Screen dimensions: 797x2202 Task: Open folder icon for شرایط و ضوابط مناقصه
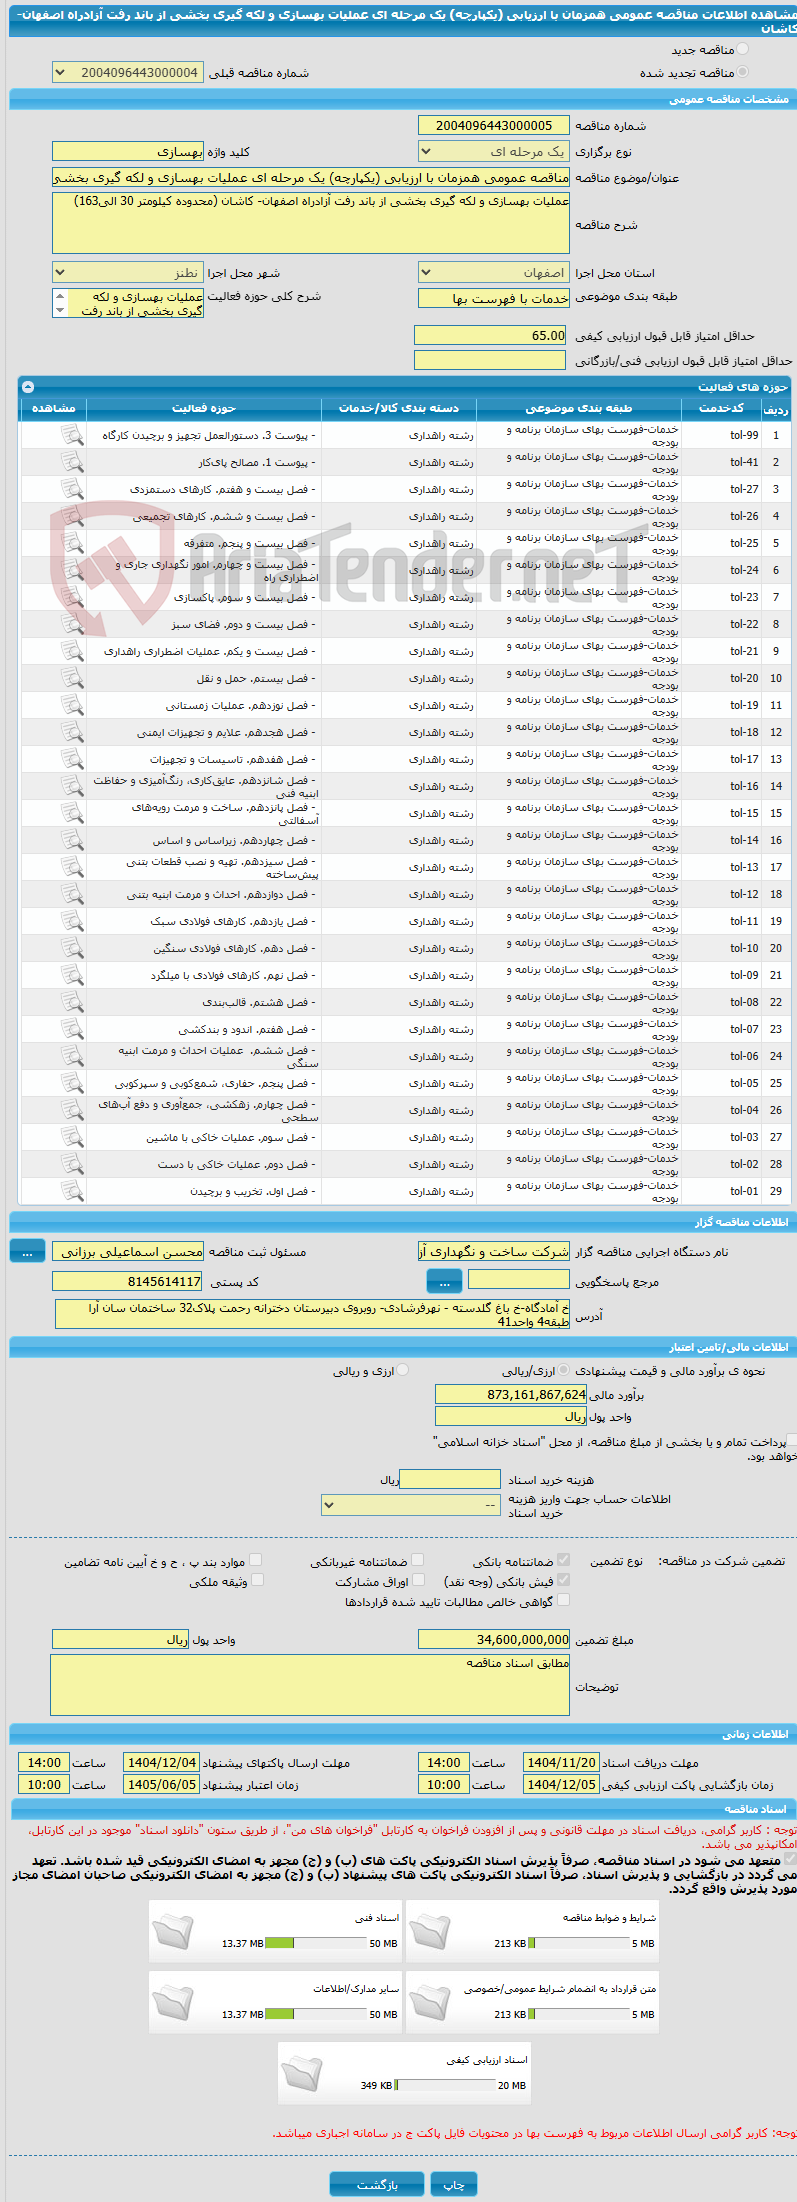point(430,1930)
